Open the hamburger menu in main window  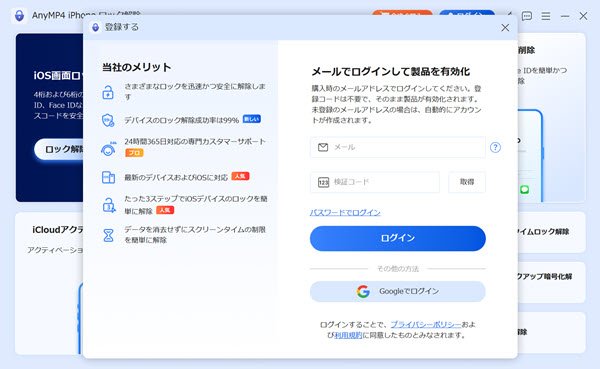point(546,16)
